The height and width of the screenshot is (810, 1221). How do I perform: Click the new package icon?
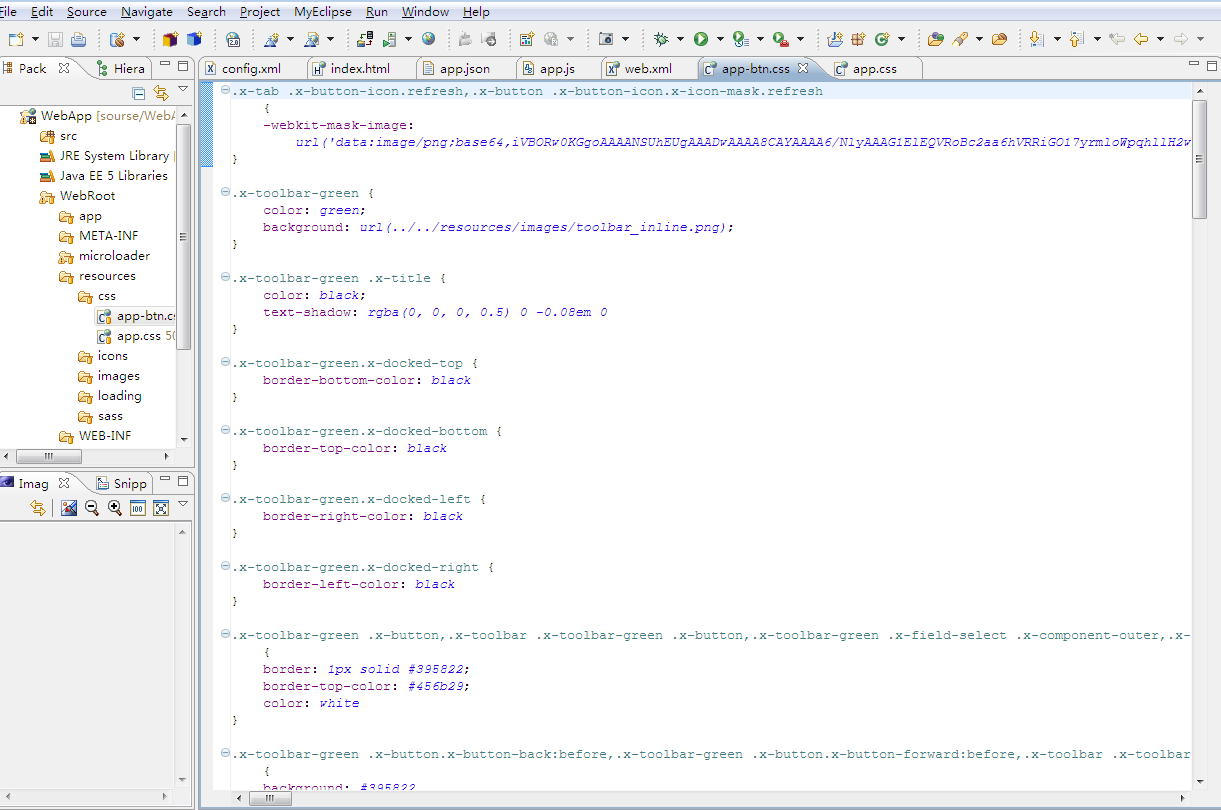pyautogui.click(x=858, y=39)
